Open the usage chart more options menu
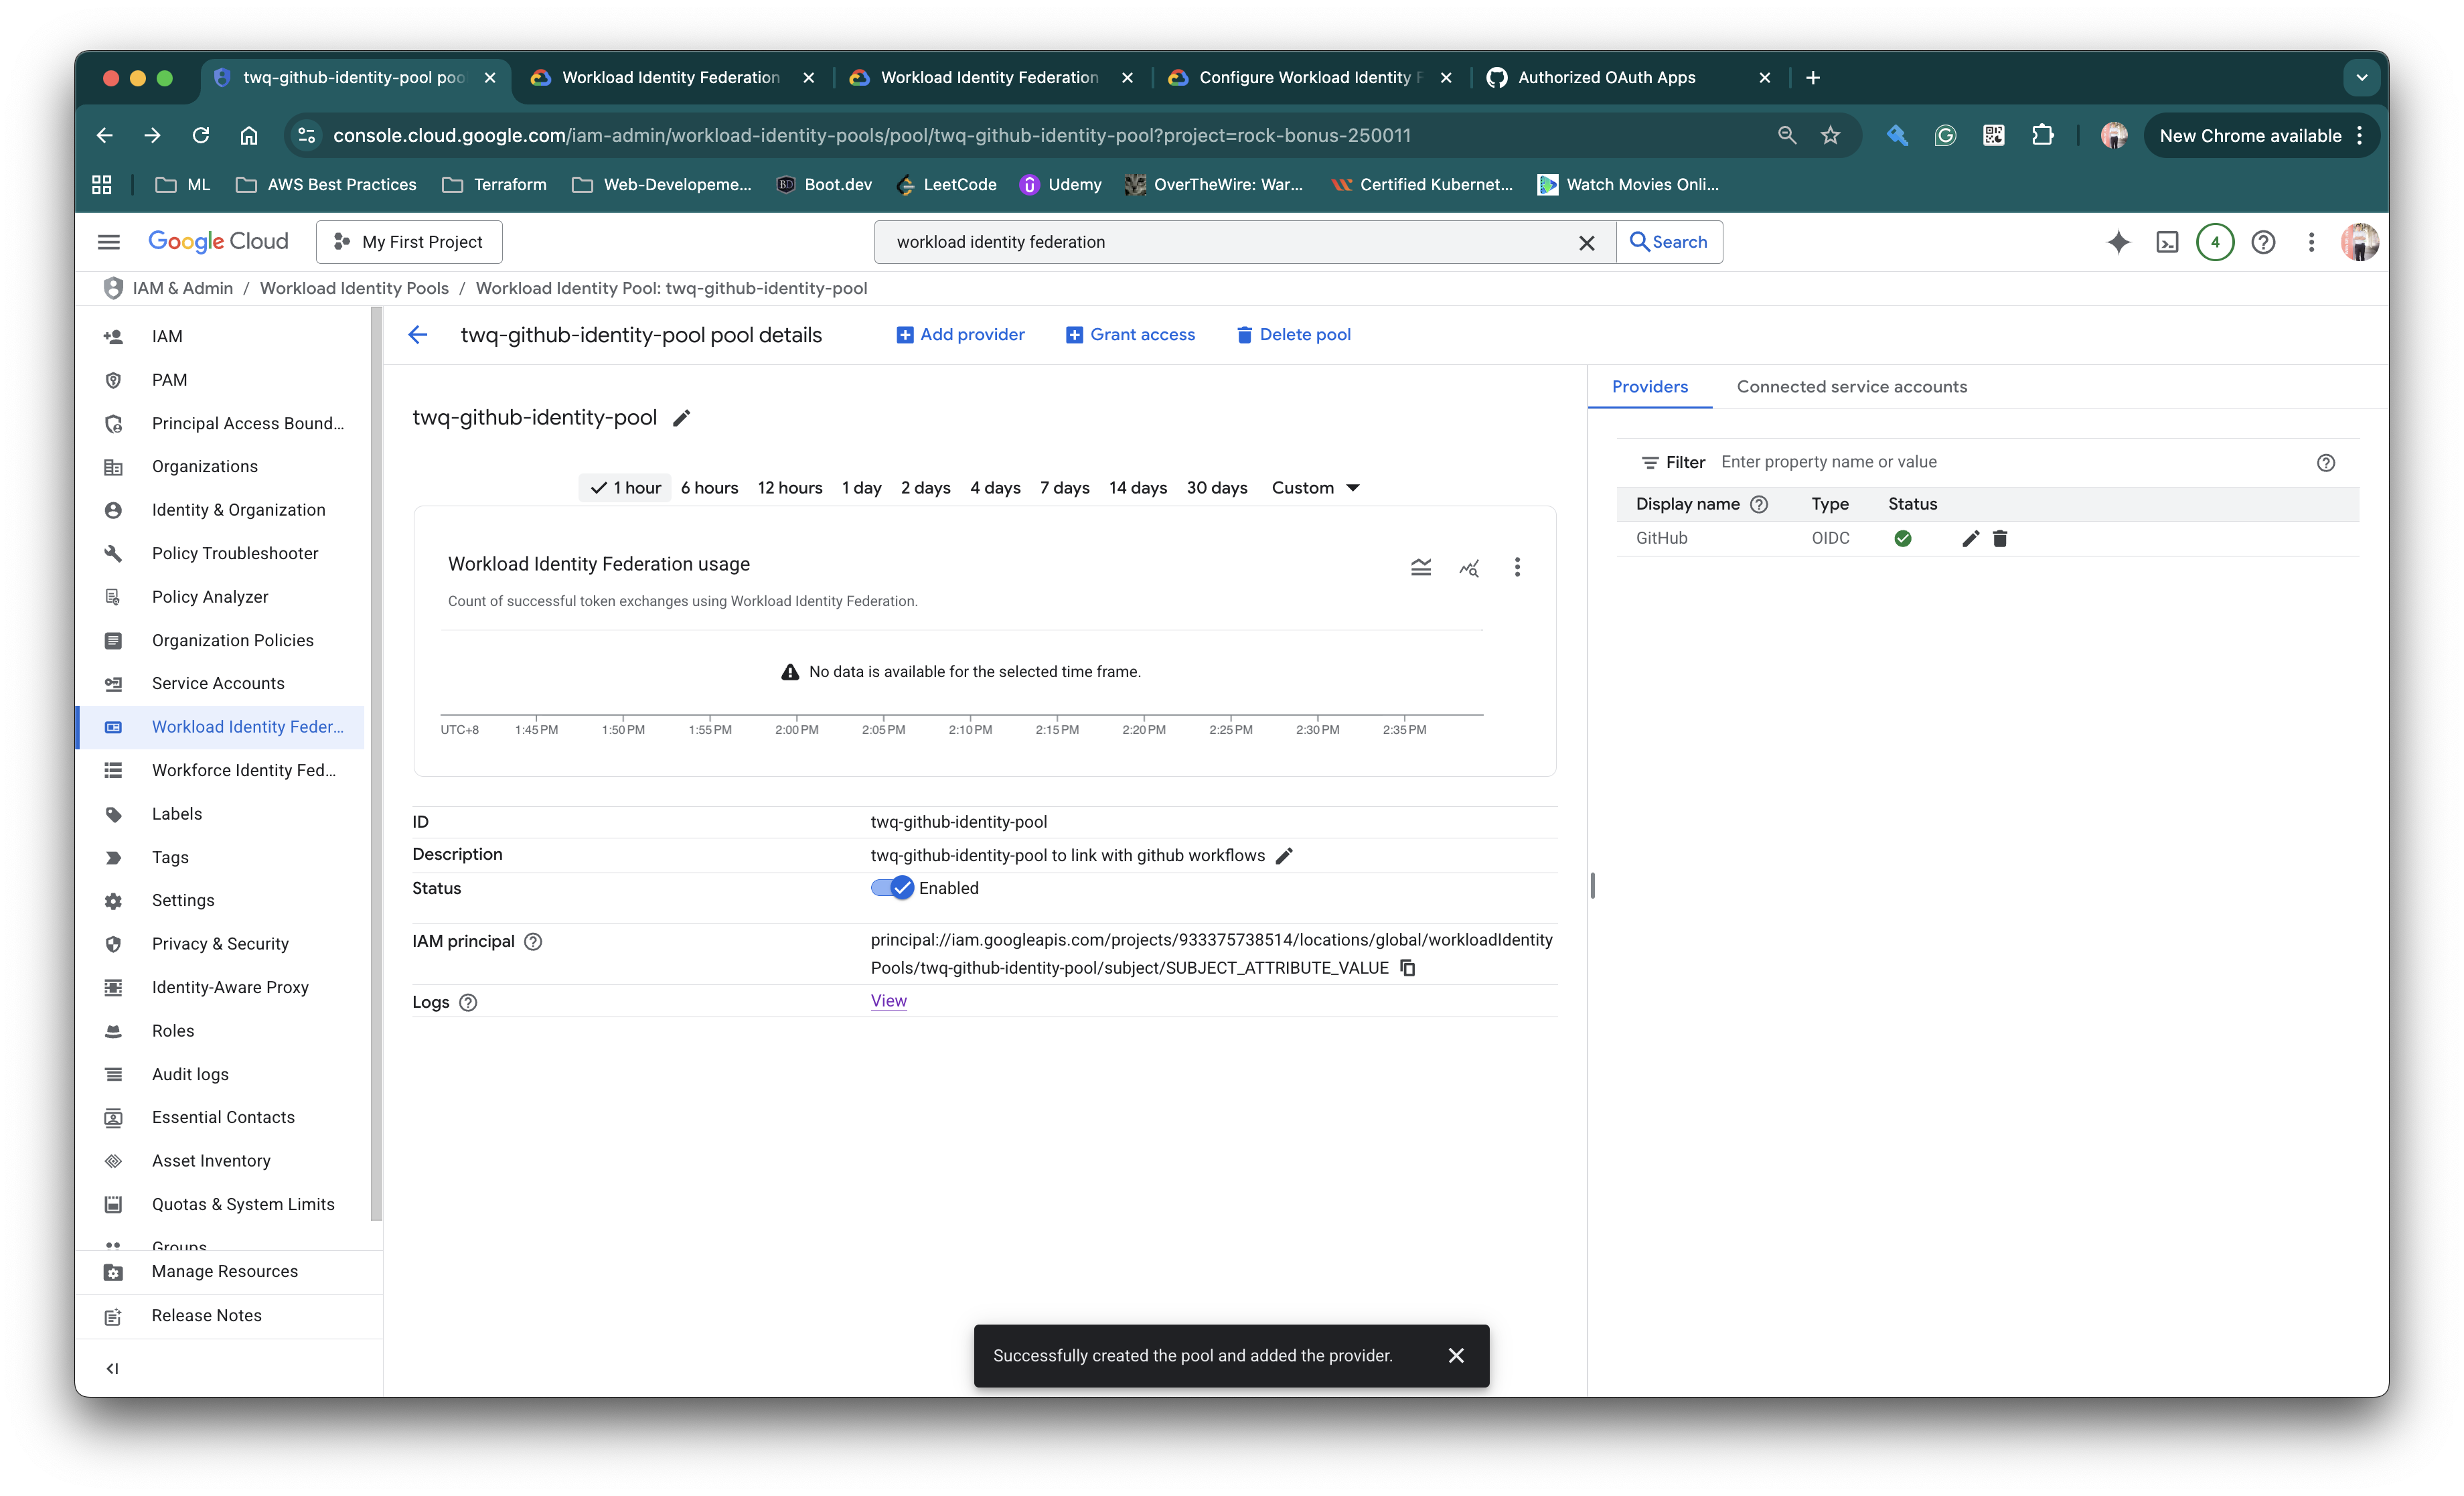Image resolution: width=2464 pixels, height=1496 pixels. [x=1517, y=568]
